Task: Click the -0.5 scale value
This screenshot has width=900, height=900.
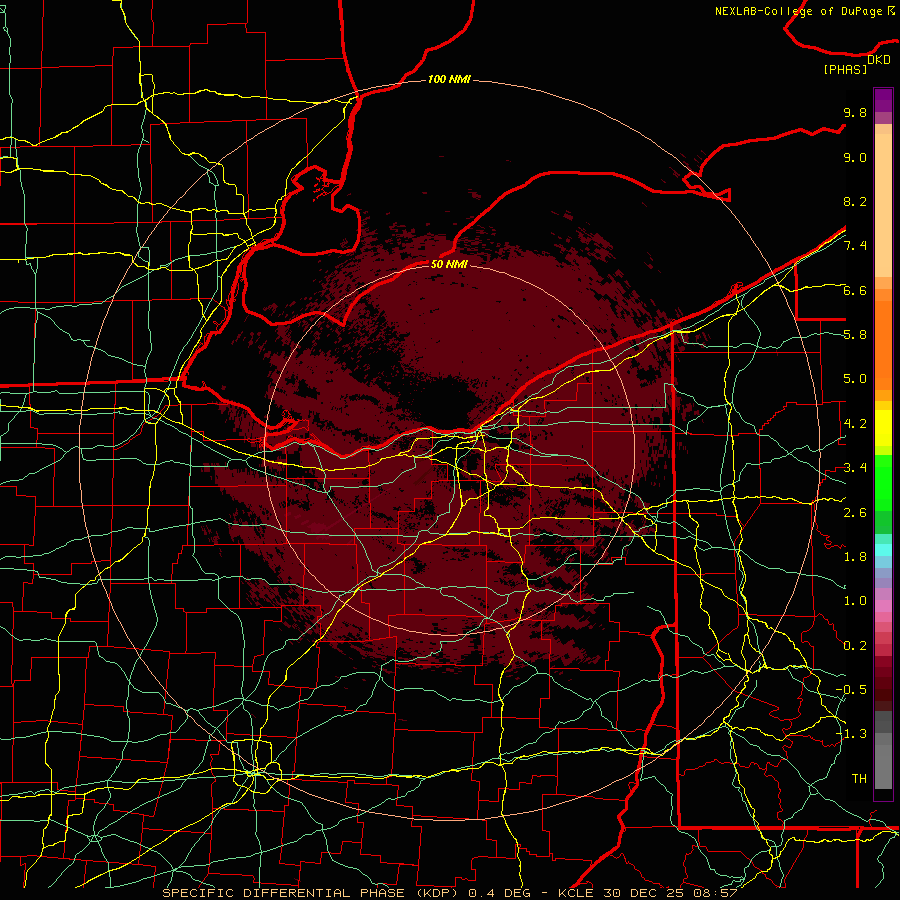Action: [x=851, y=690]
